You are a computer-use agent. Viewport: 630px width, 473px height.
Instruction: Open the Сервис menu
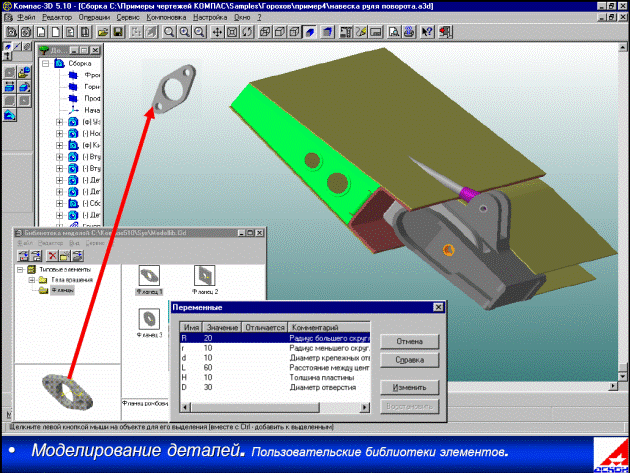128,17
